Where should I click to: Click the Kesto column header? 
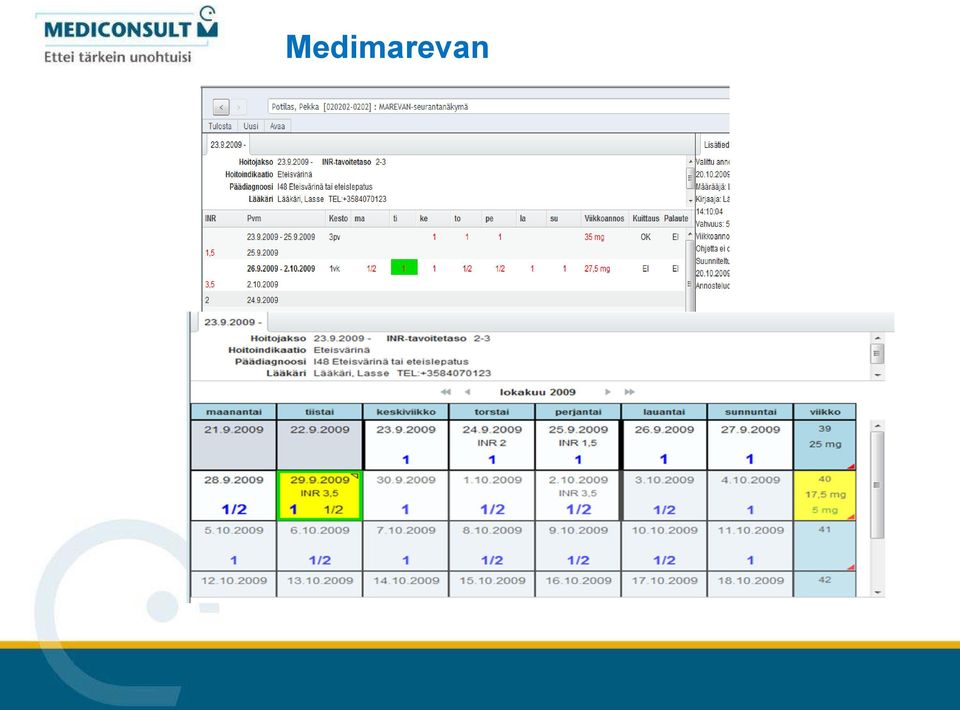tap(338, 219)
